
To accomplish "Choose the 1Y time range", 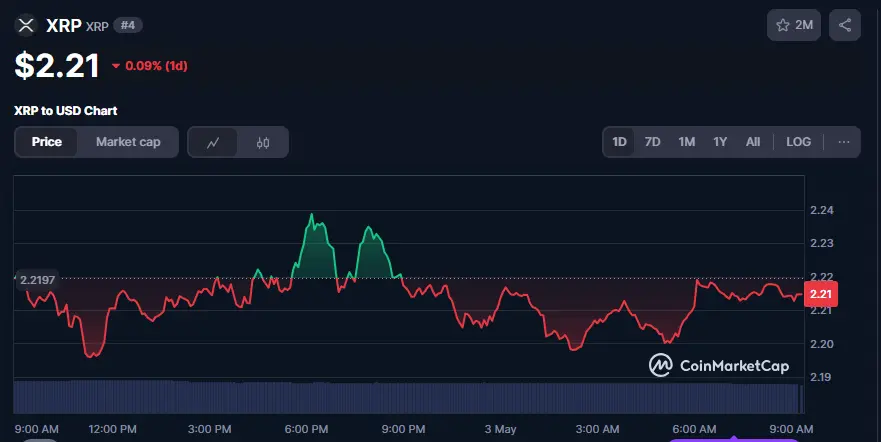I will 720,142.
